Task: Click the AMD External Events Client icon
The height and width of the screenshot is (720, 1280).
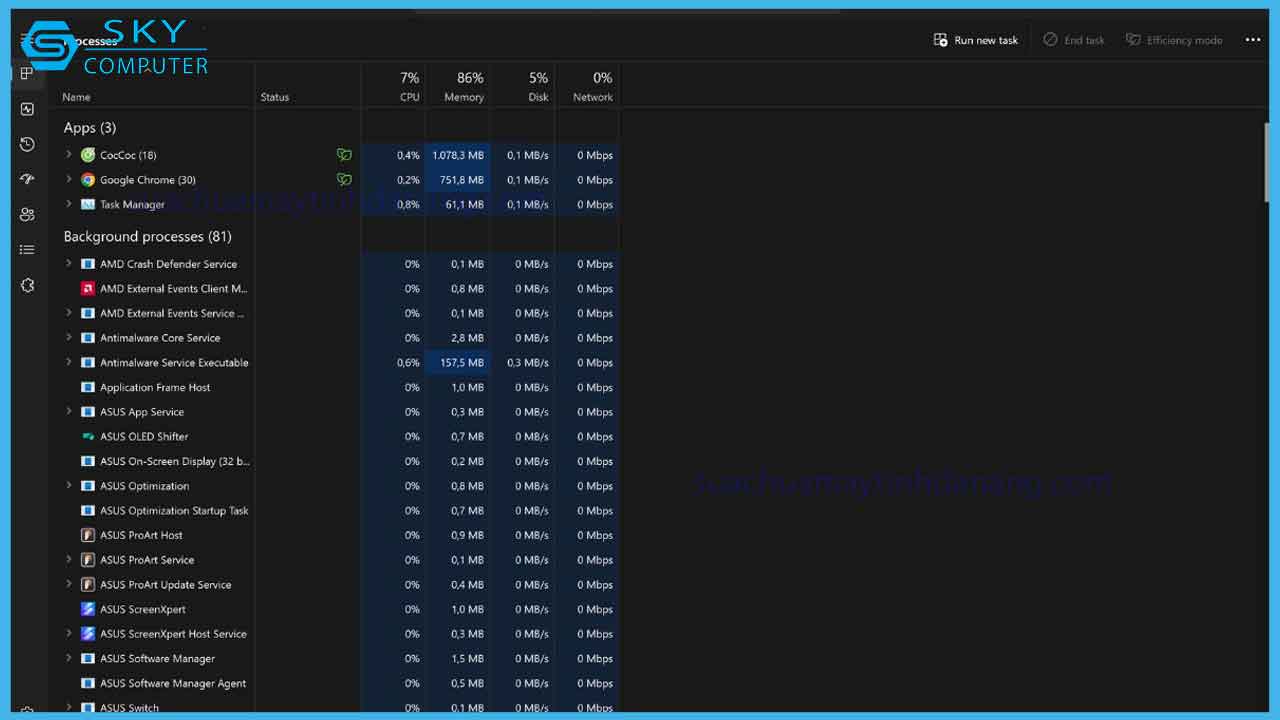Action: point(88,289)
